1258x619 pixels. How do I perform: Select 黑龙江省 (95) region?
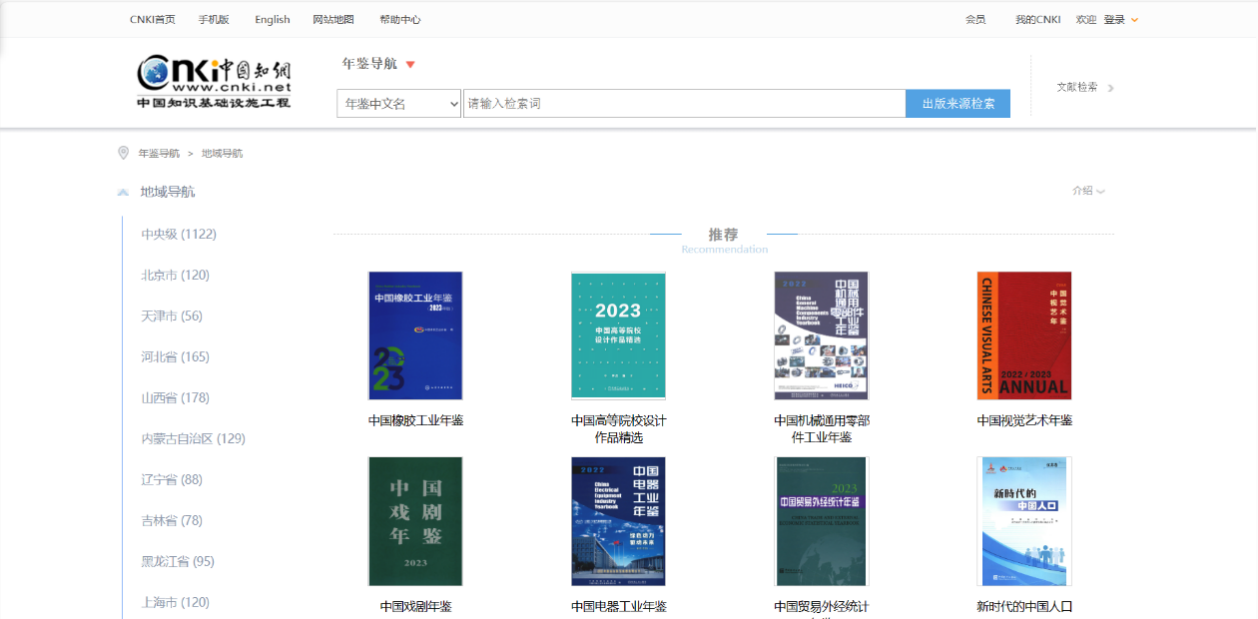click(178, 562)
